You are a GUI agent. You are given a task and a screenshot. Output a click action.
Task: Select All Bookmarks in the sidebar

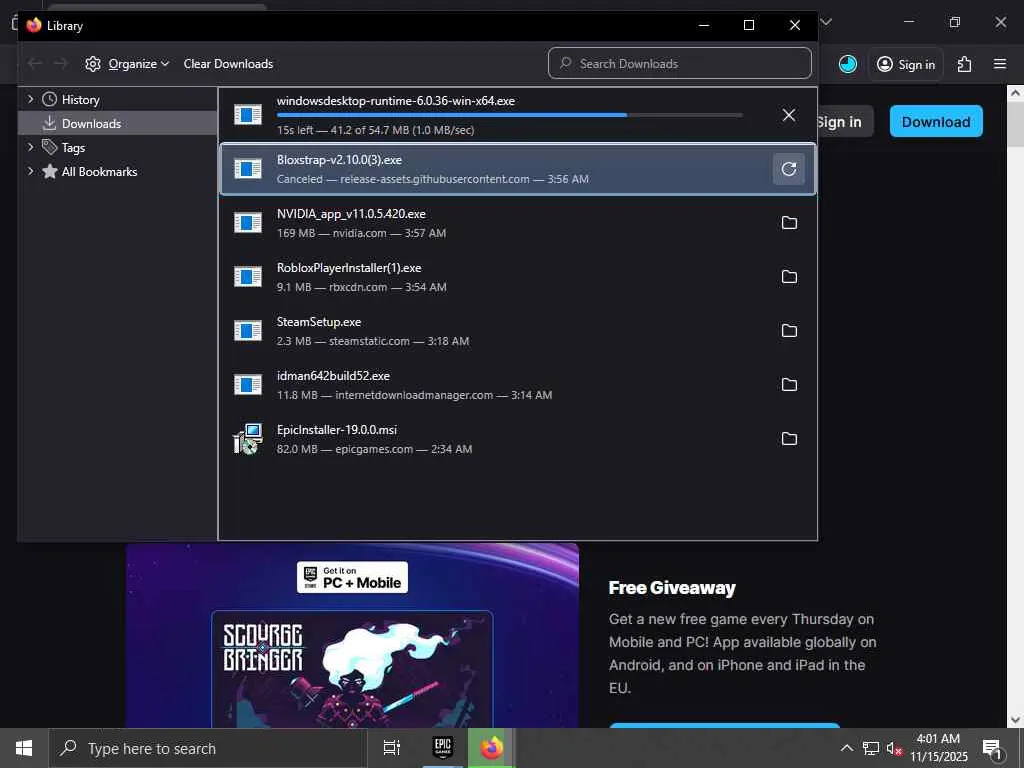[x=99, y=171]
